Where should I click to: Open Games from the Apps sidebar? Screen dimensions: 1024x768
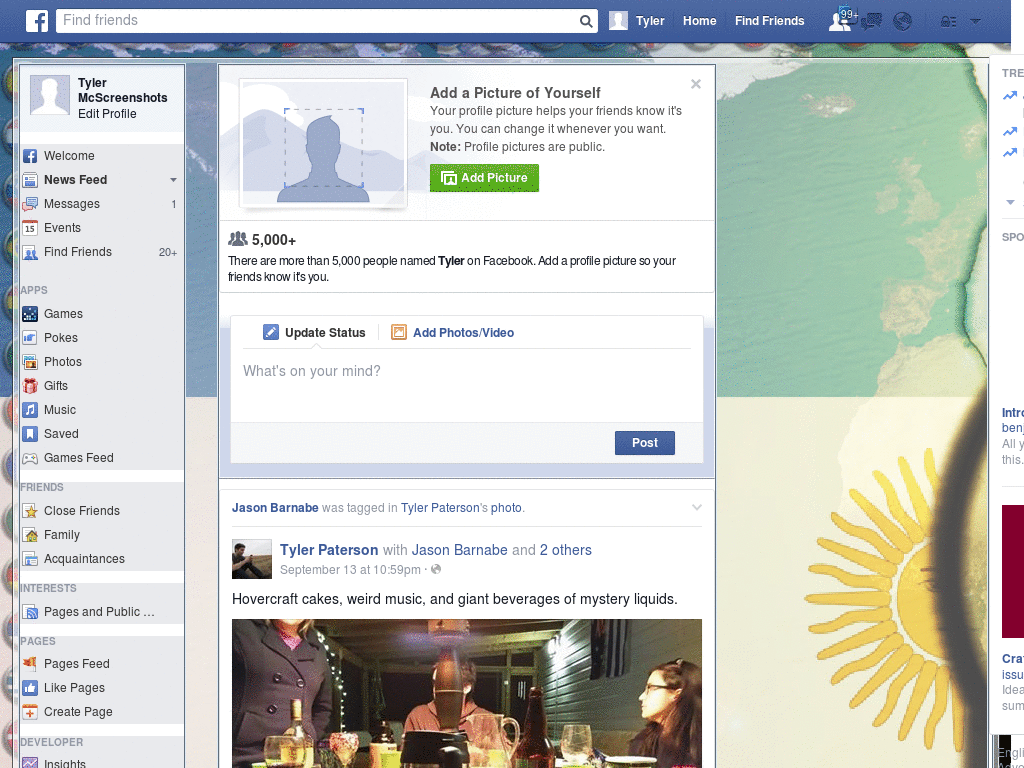point(62,314)
